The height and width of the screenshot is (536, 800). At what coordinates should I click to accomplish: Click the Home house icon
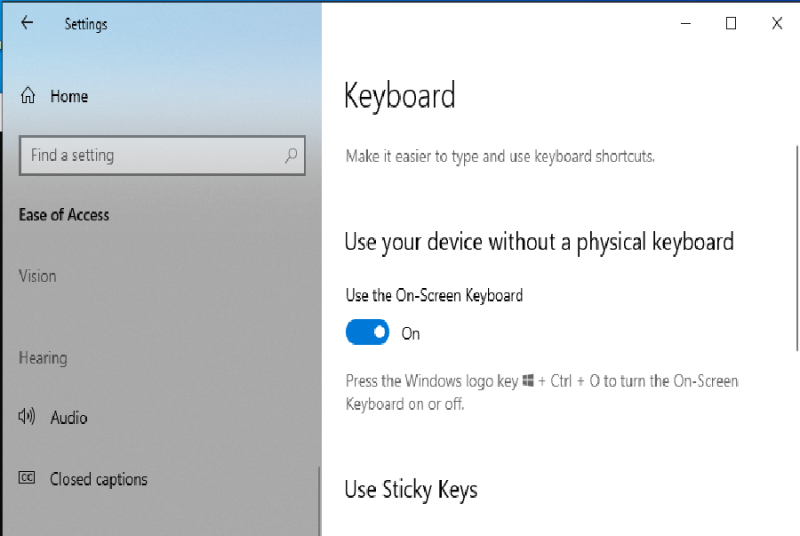coord(28,95)
